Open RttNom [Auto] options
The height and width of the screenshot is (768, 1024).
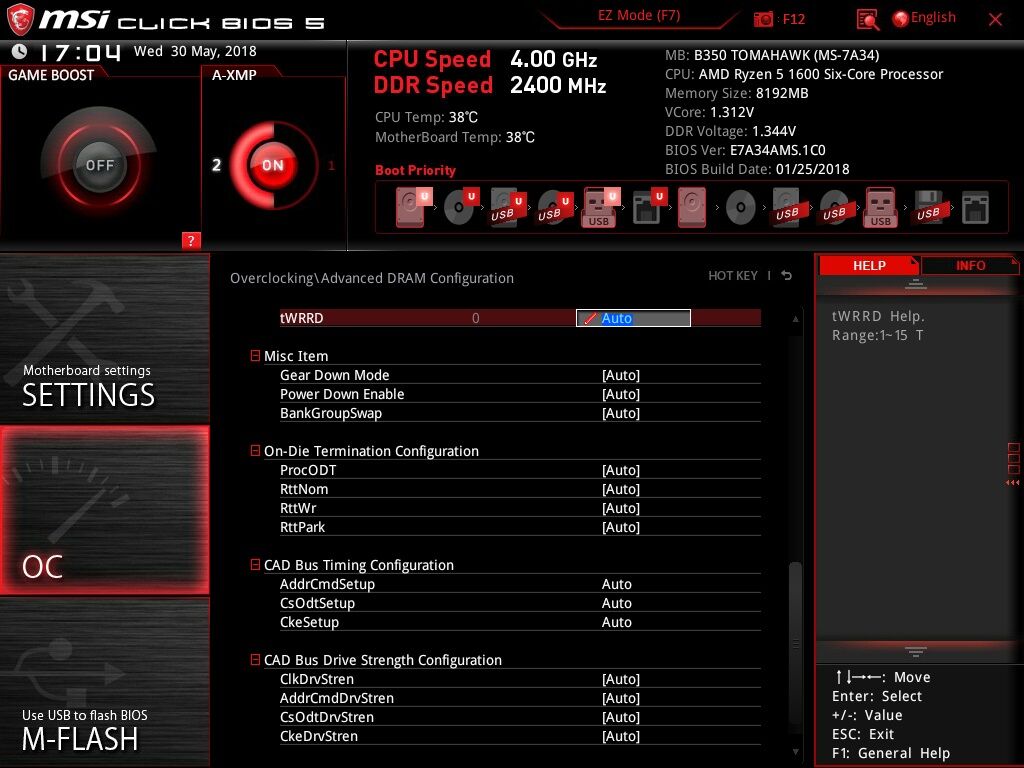tap(620, 489)
